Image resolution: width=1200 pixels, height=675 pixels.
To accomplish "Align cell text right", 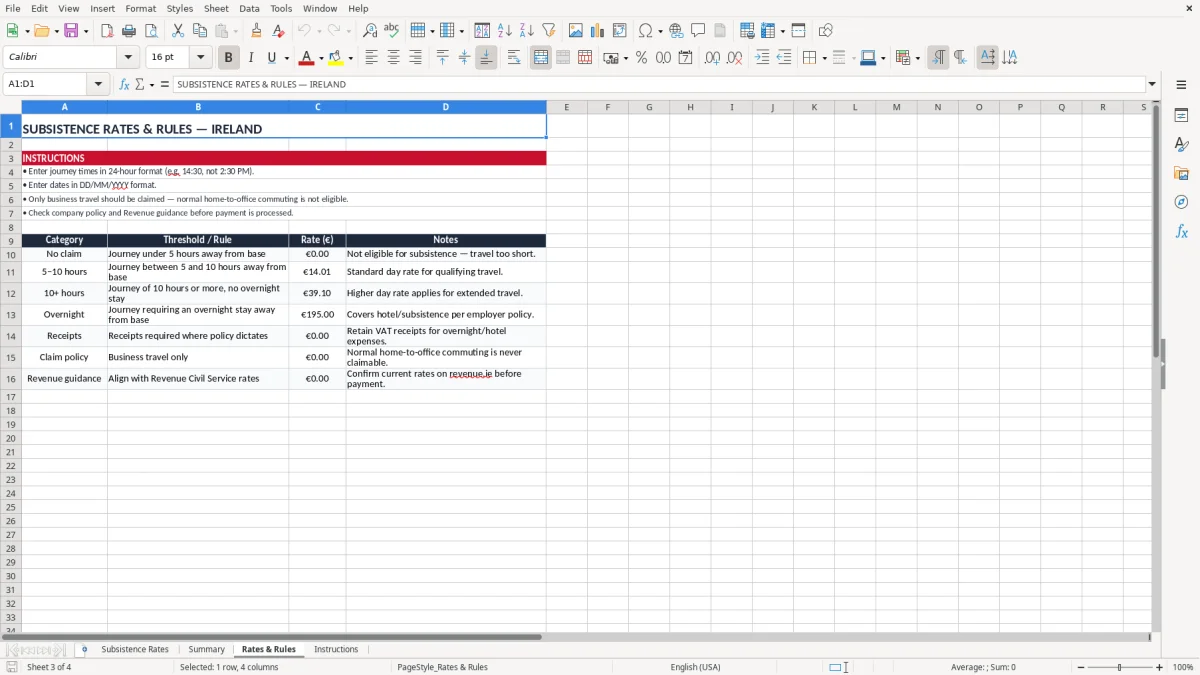I will [415, 58].
